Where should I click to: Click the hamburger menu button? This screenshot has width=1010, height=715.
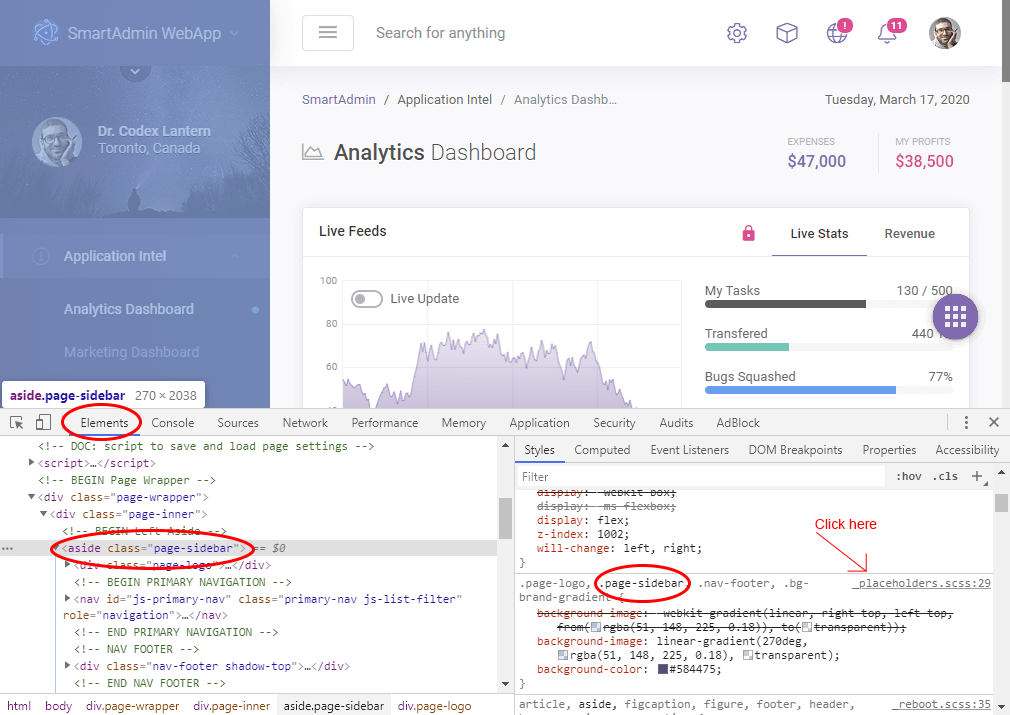327,33
